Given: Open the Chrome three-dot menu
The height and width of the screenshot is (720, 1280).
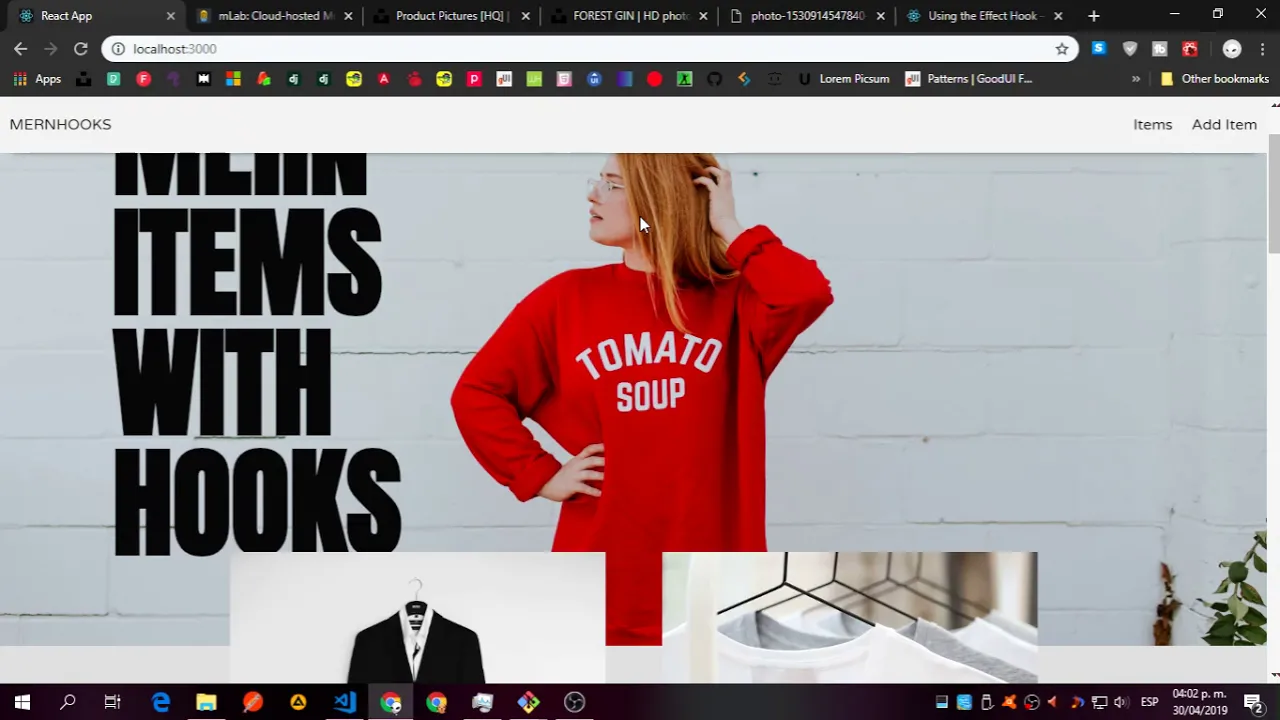Looking at the screenshot, I should pyautogui.click(x=1263, y=48).
